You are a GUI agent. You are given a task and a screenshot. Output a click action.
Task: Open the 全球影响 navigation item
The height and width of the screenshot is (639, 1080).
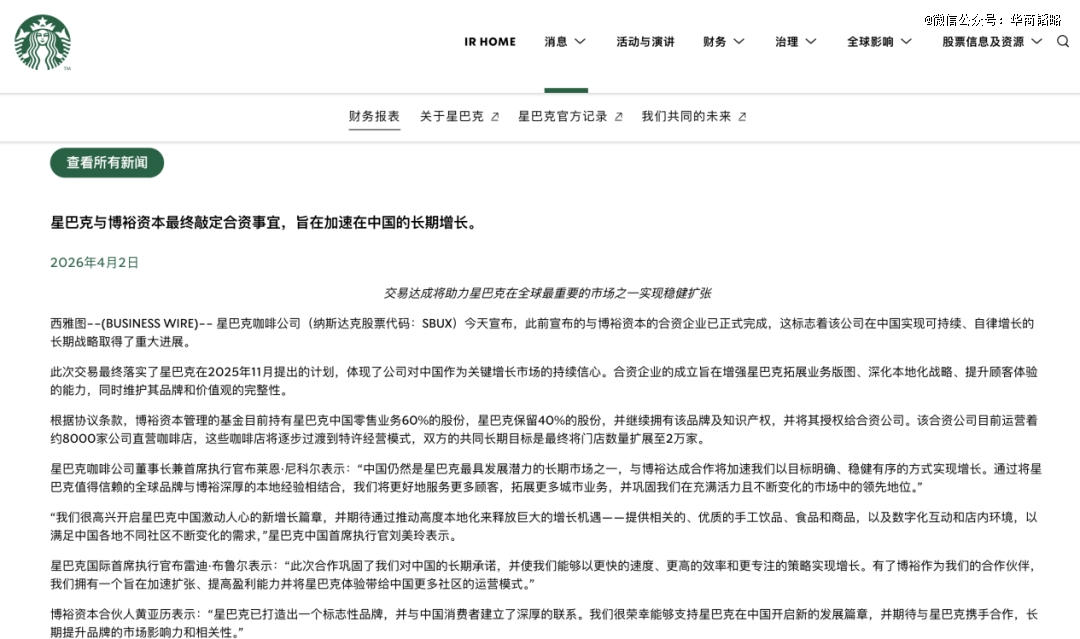[x=870, y=41]
